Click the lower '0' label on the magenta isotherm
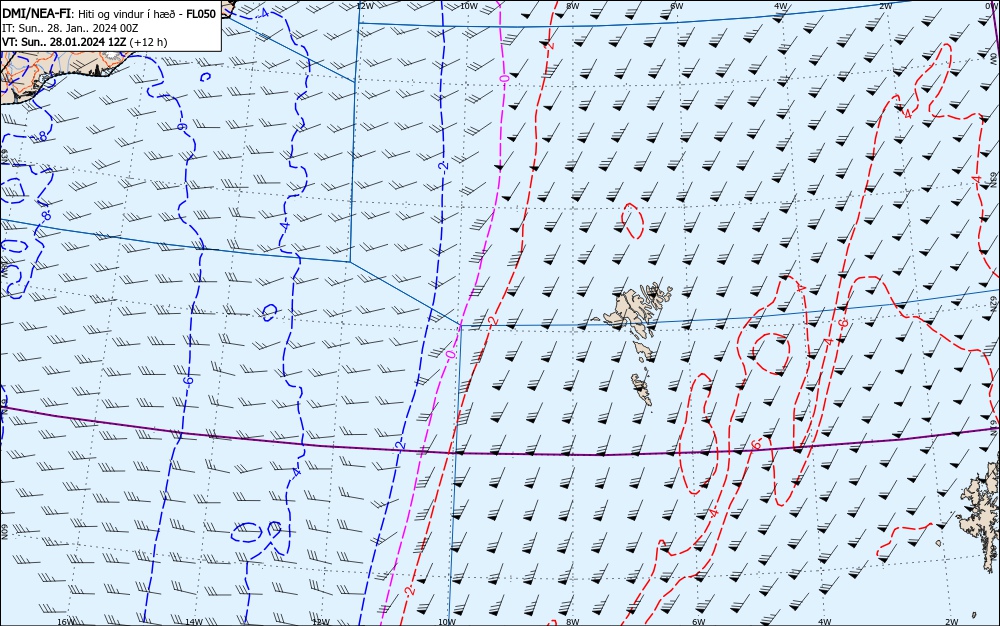 [451, 354]
